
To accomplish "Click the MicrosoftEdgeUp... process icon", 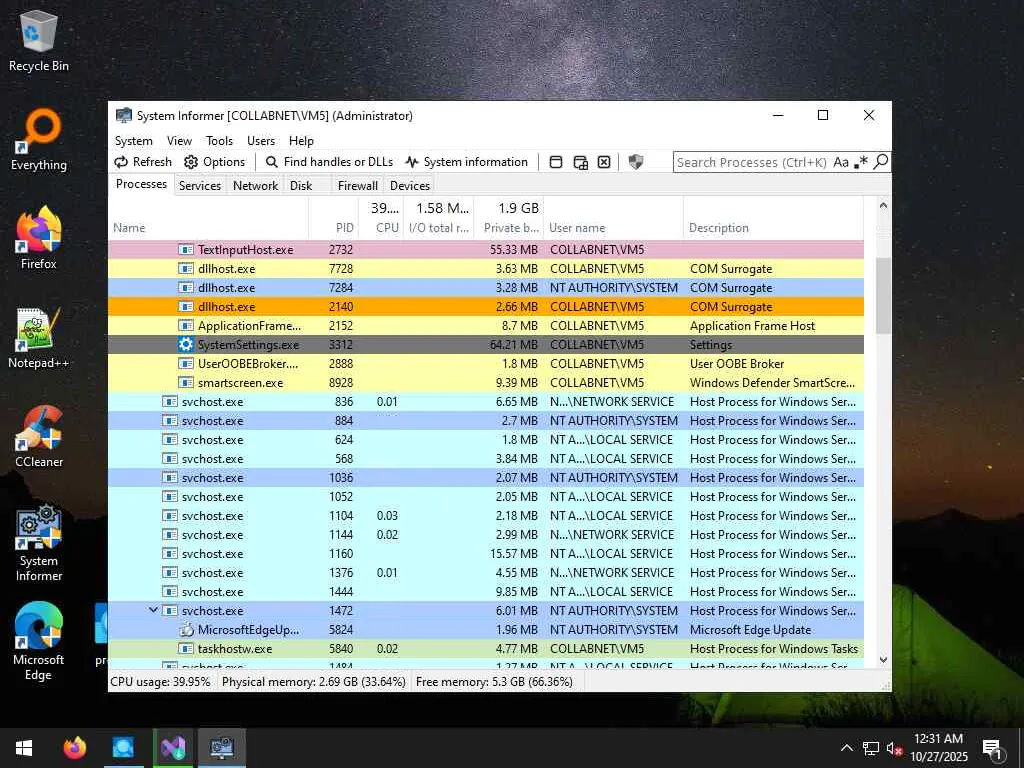I will pos(186,630).
